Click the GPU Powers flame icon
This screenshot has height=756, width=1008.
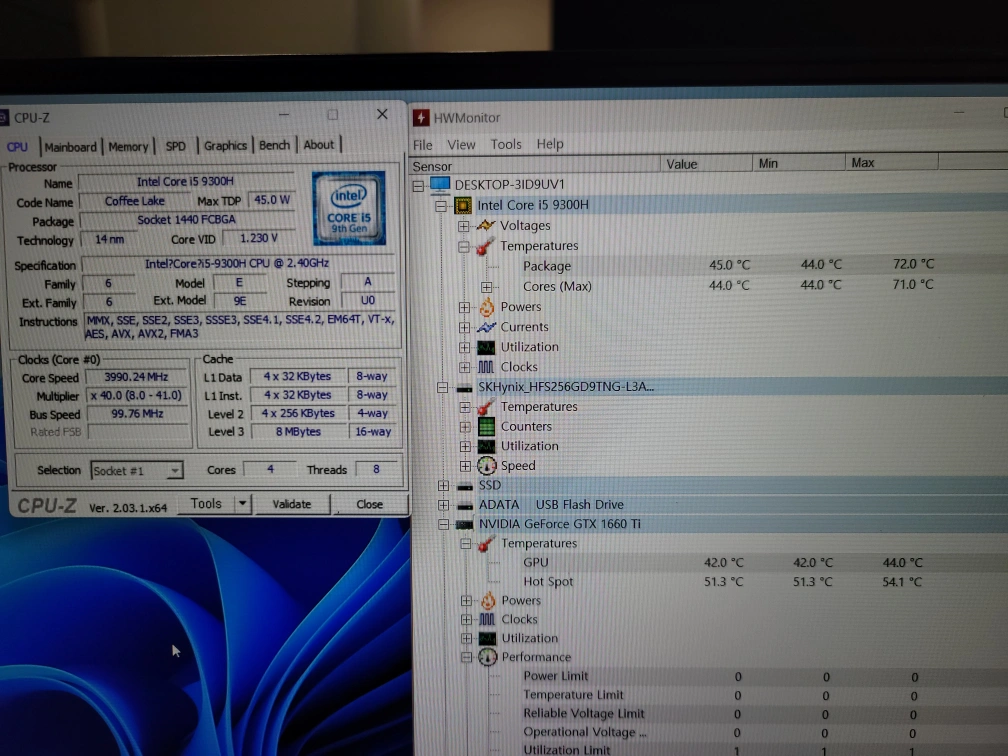tap(489, 600)
